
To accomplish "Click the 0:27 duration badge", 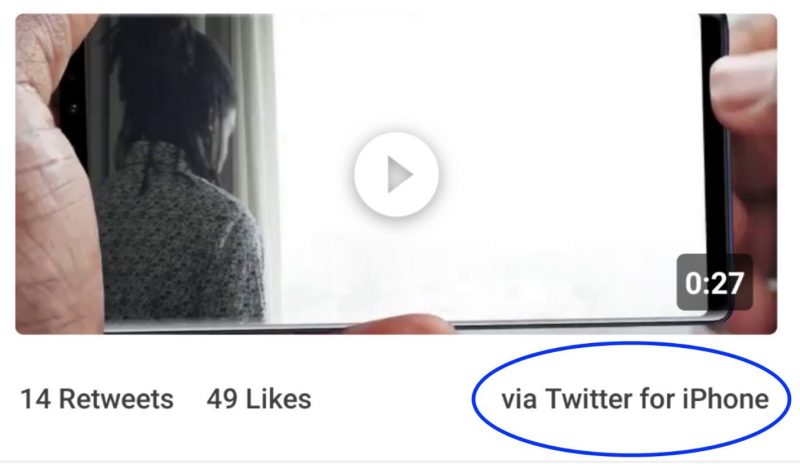I will coord(714,282).
